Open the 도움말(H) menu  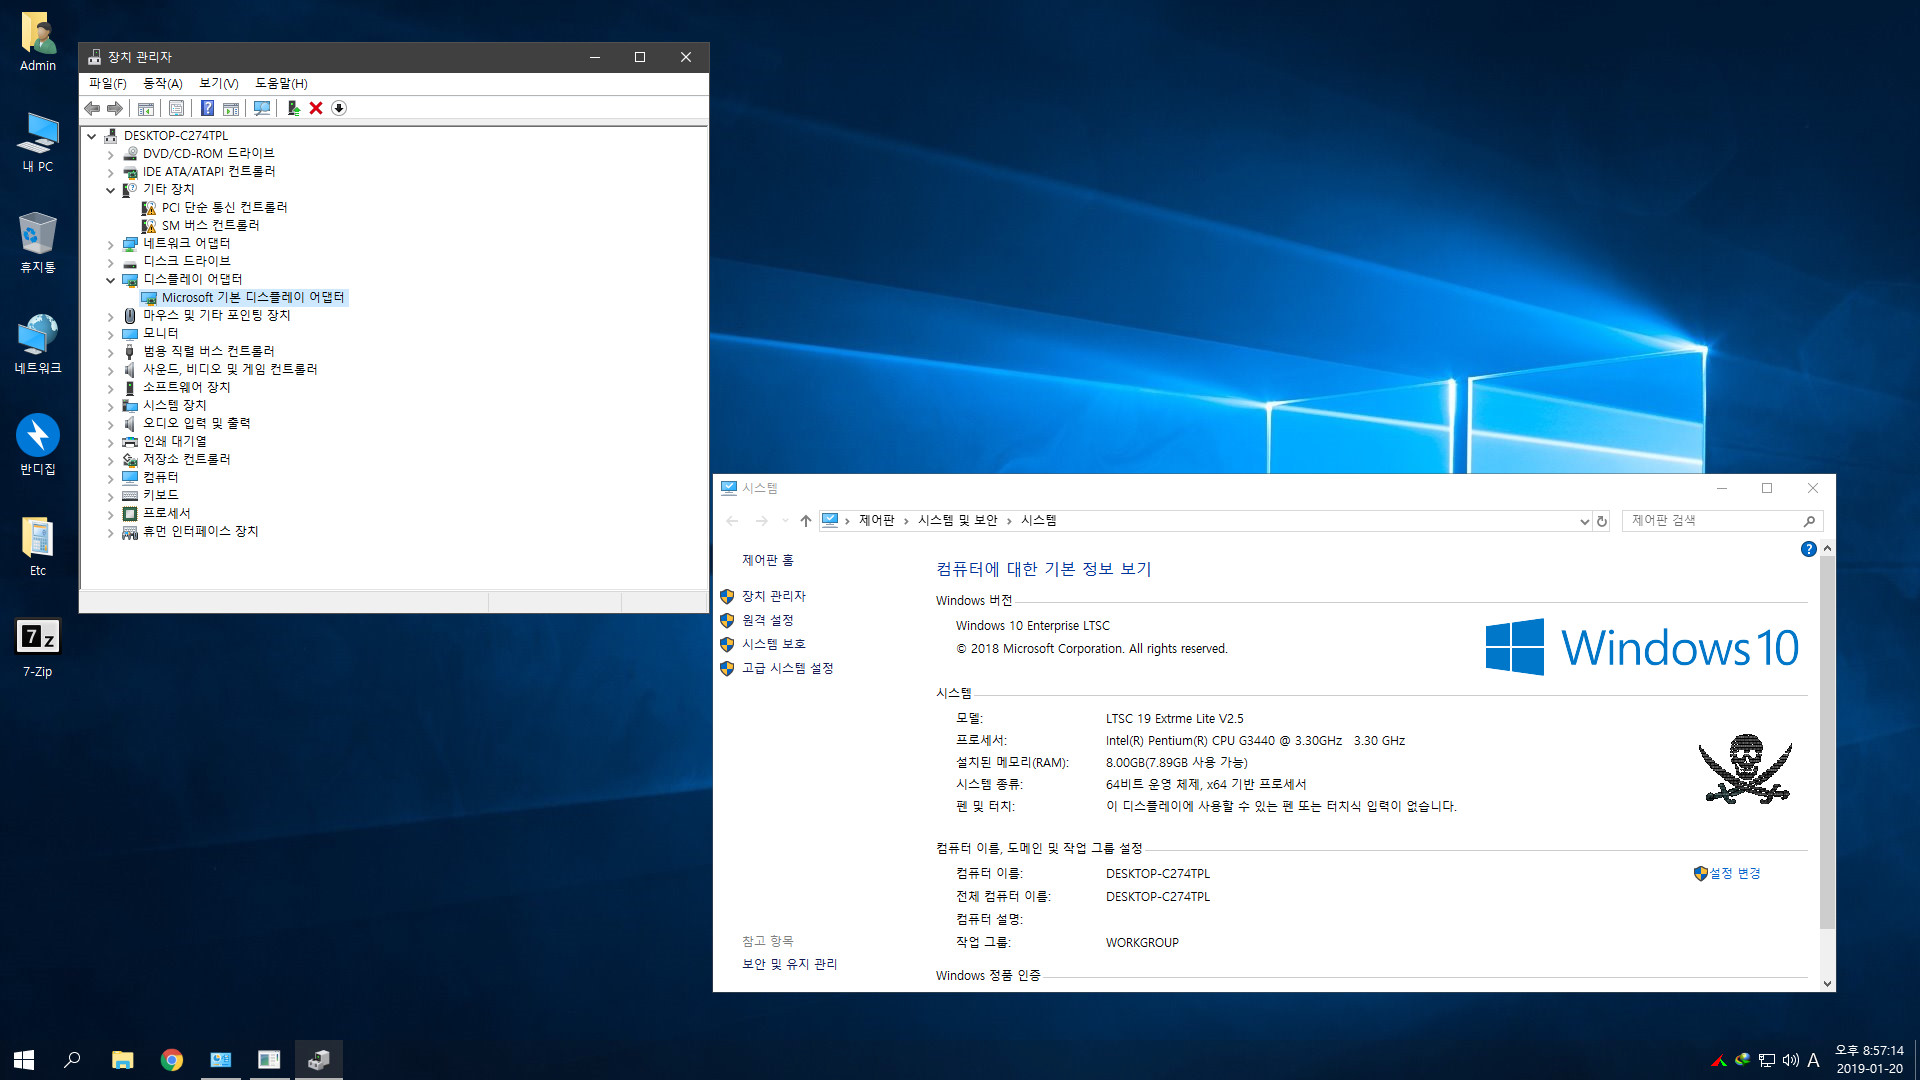point(281,83)
